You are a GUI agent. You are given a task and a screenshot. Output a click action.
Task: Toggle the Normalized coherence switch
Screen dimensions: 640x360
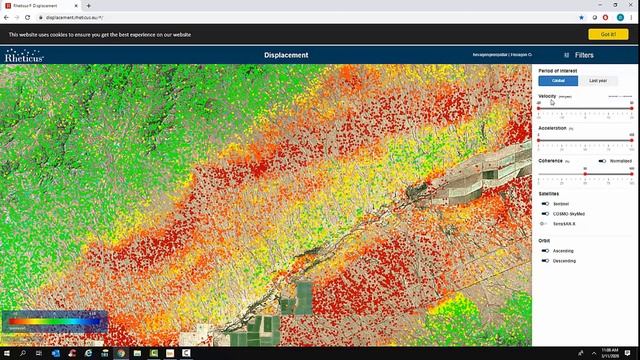(602, 161)
